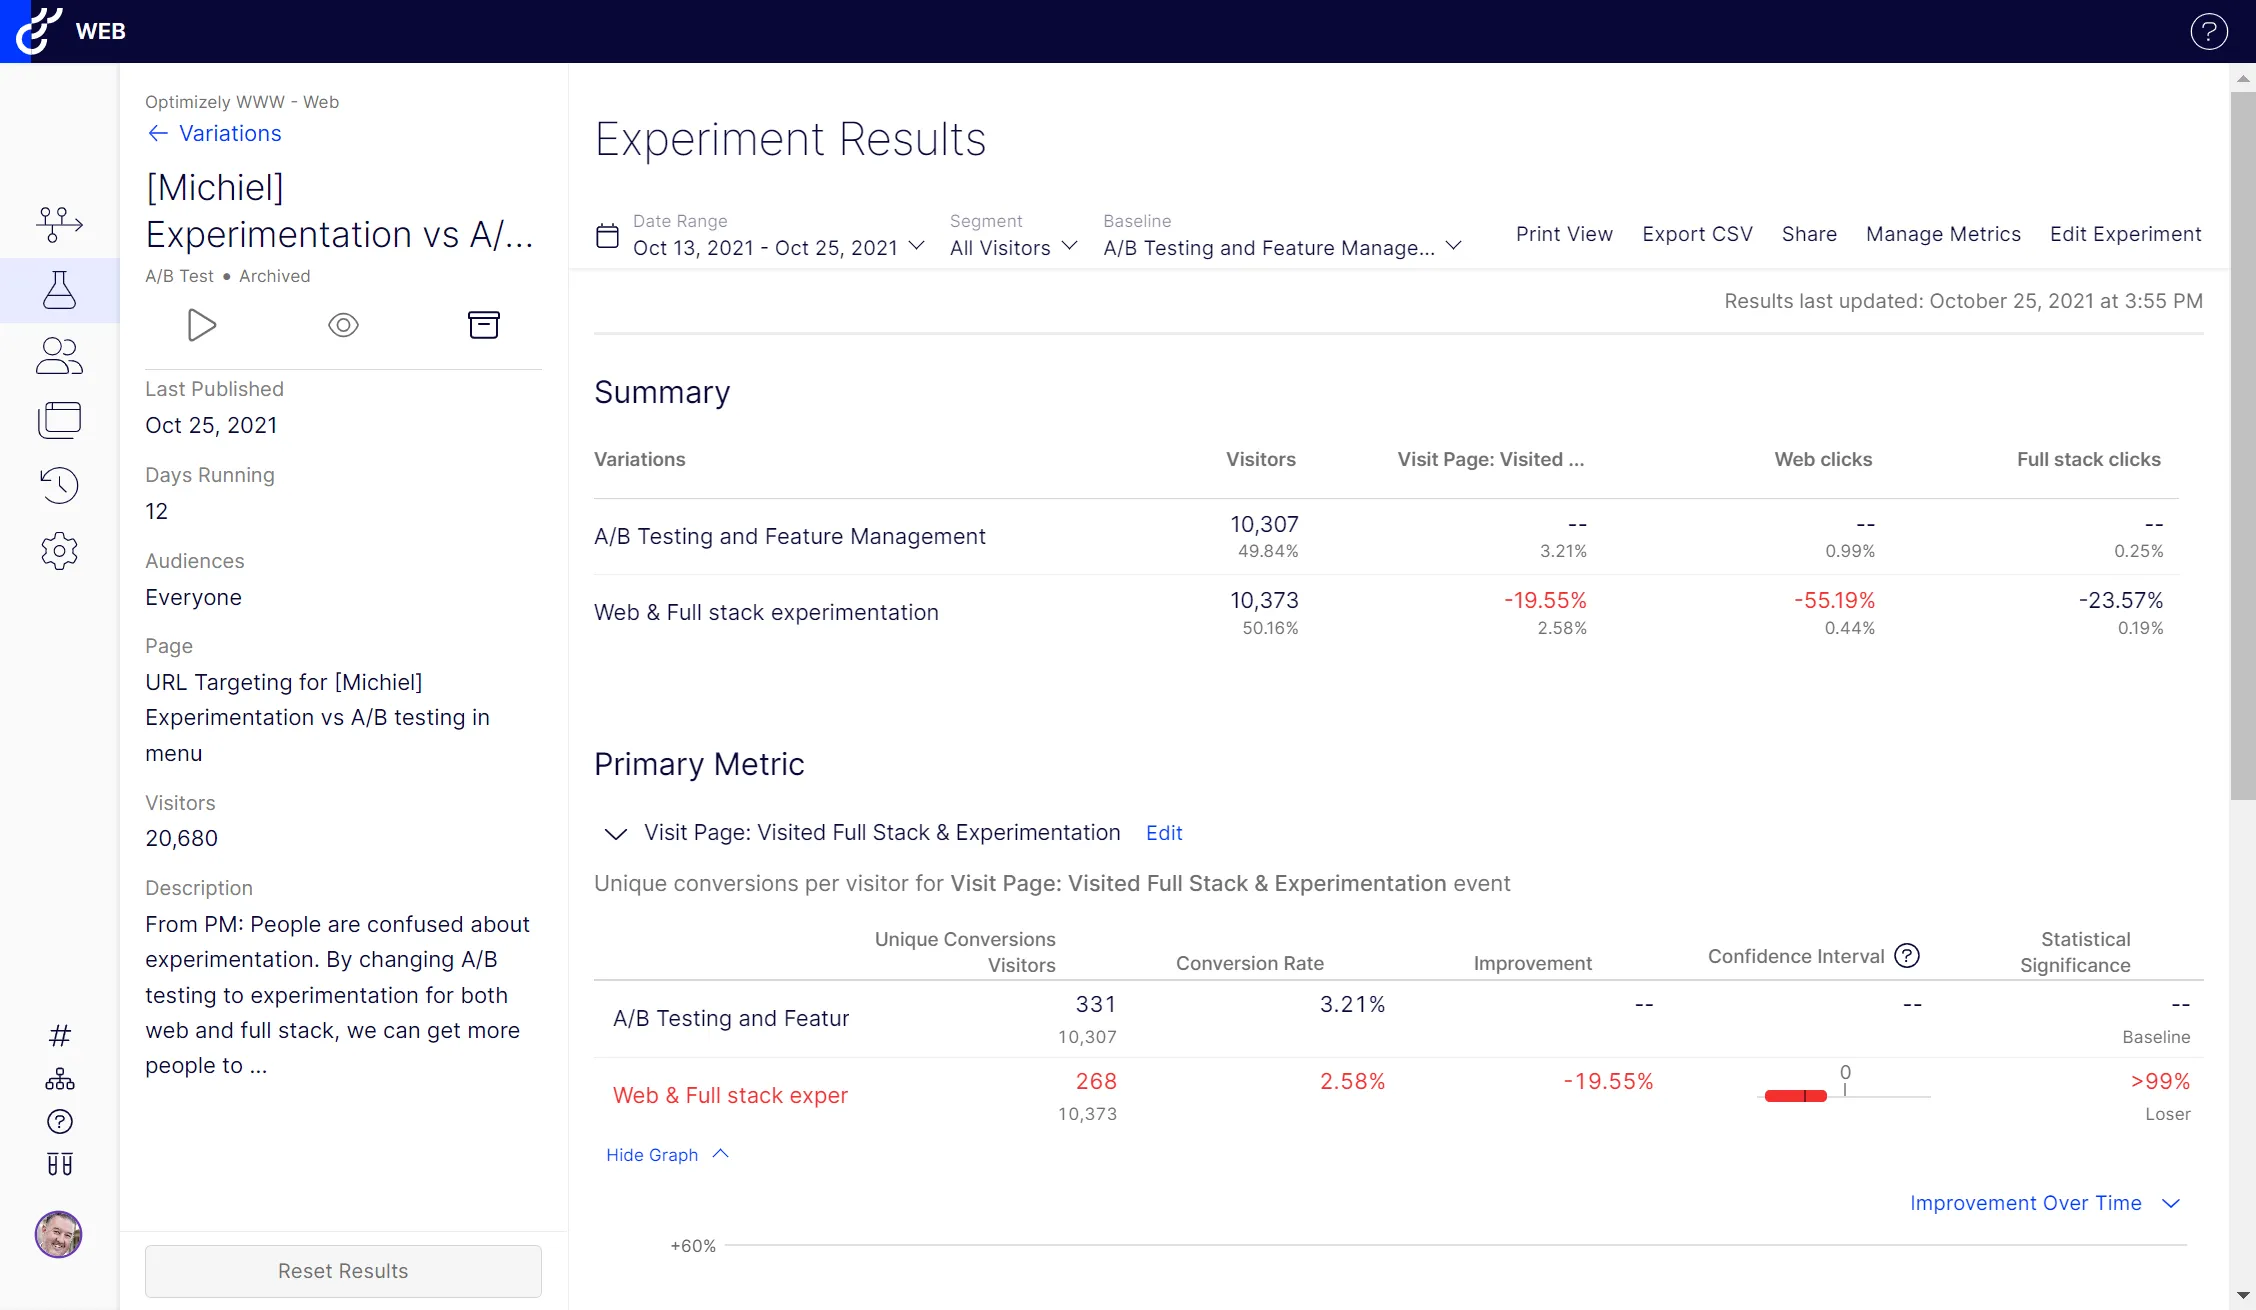
Task: Click the Visit Page metric title
Action: tap(882, 833)
